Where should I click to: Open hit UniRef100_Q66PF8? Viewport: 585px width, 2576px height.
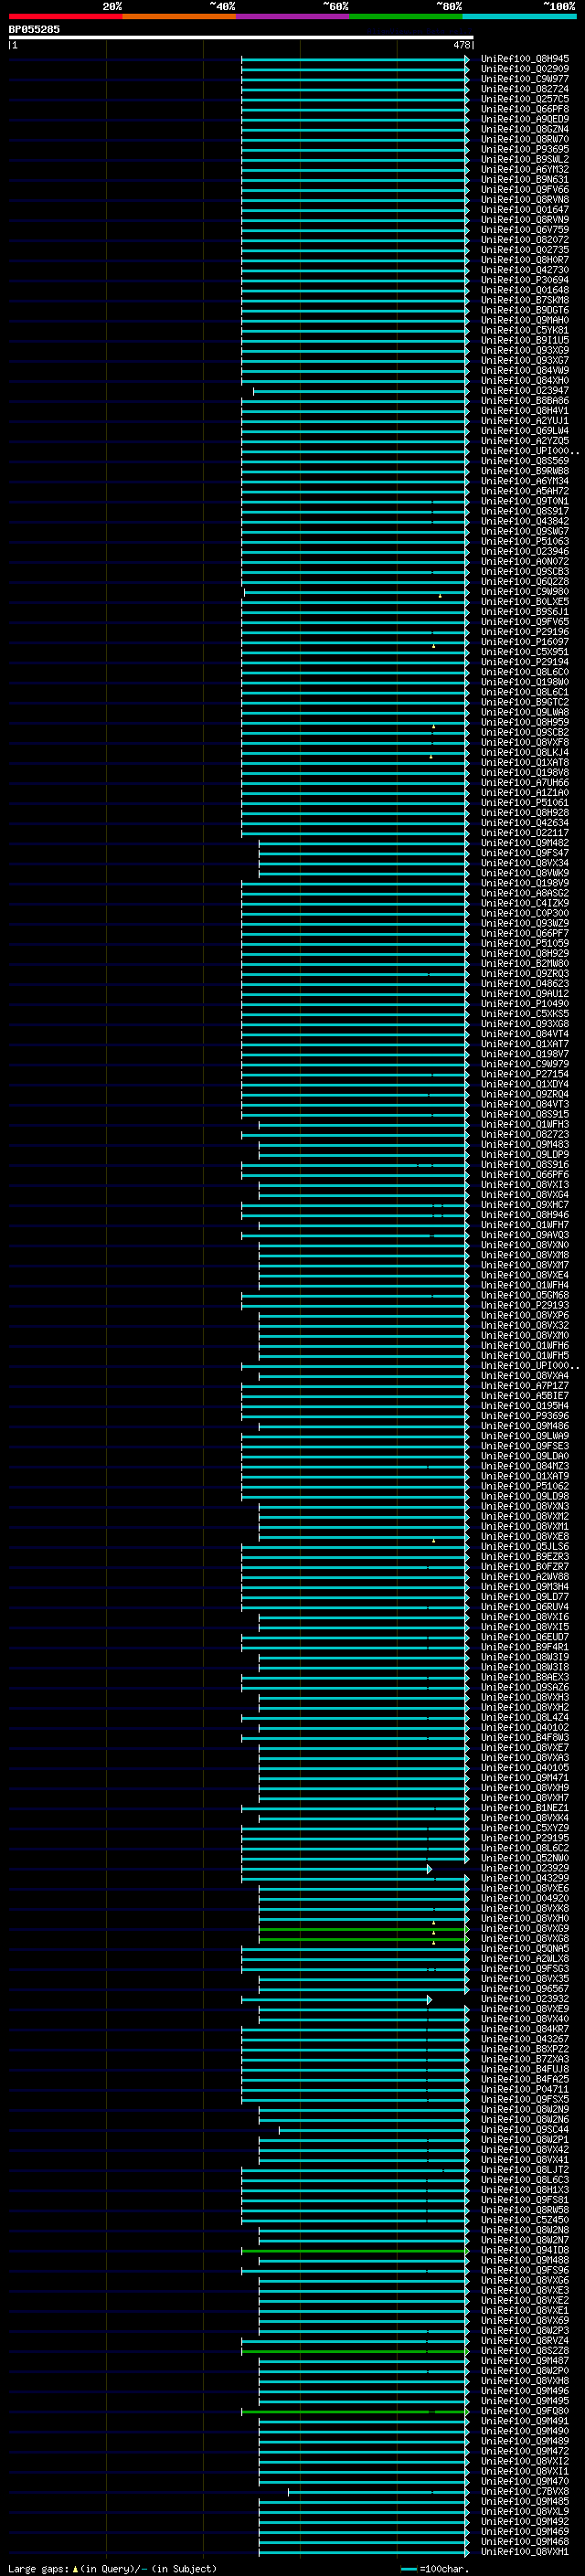[x=525, y=109]
